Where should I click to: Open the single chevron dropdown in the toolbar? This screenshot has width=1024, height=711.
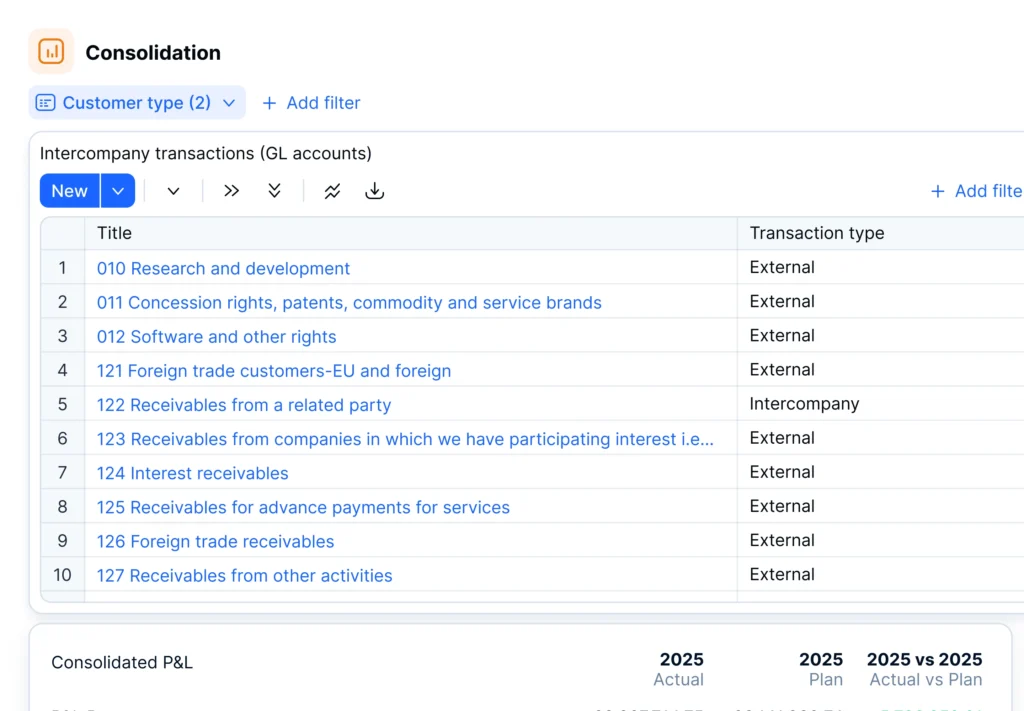[x=174, y=190]
